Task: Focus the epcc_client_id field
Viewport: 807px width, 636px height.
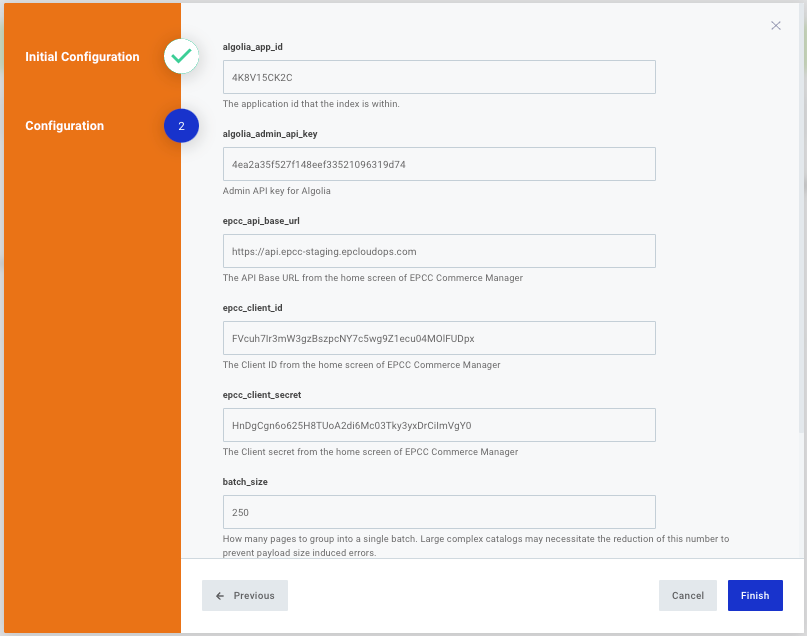Action: [438, 338]
